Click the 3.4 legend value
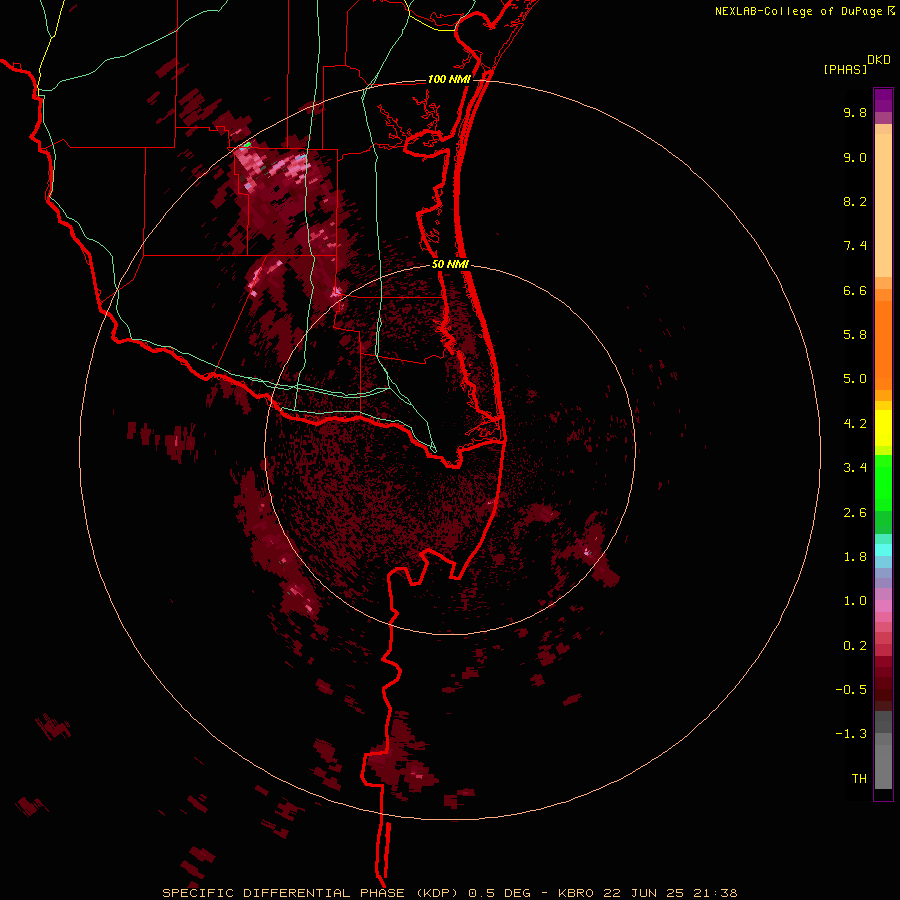 [855, 468]
